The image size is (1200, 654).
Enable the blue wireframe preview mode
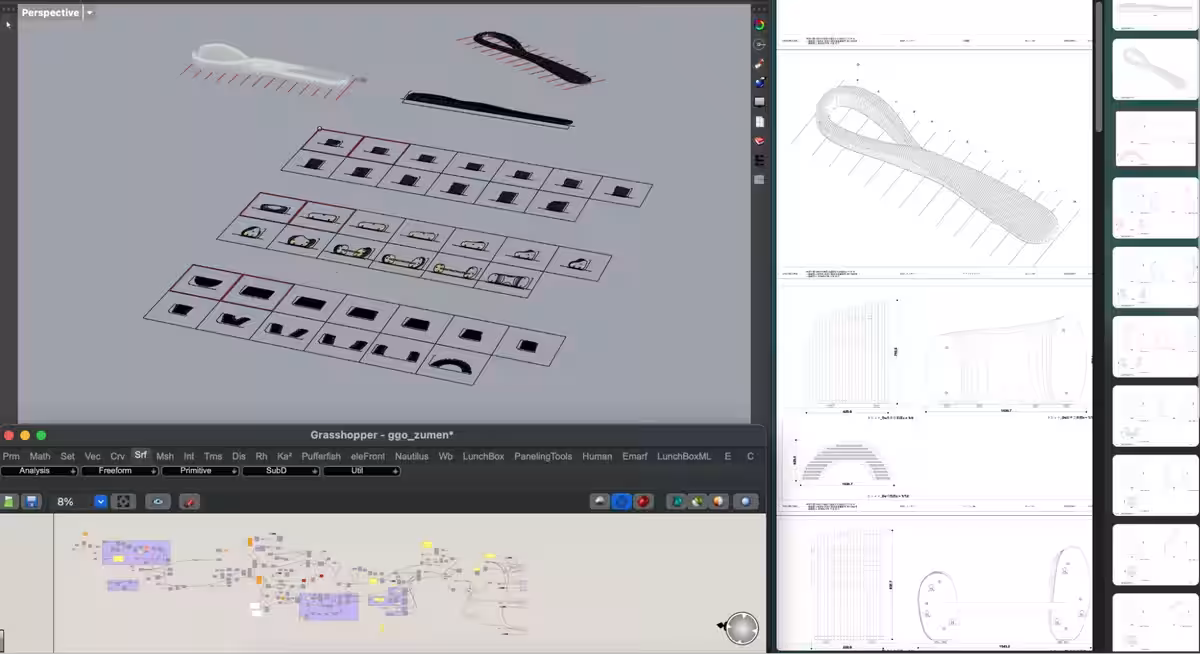click(621, 501)
